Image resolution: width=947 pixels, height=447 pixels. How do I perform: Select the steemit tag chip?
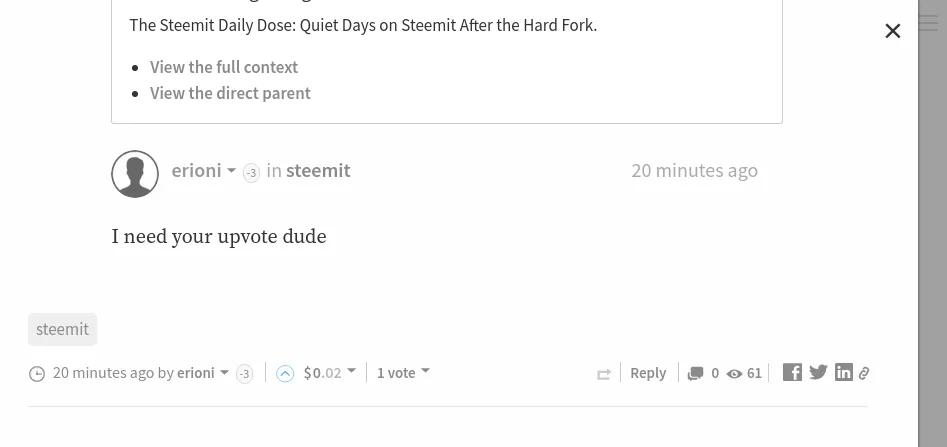(62, 329)
